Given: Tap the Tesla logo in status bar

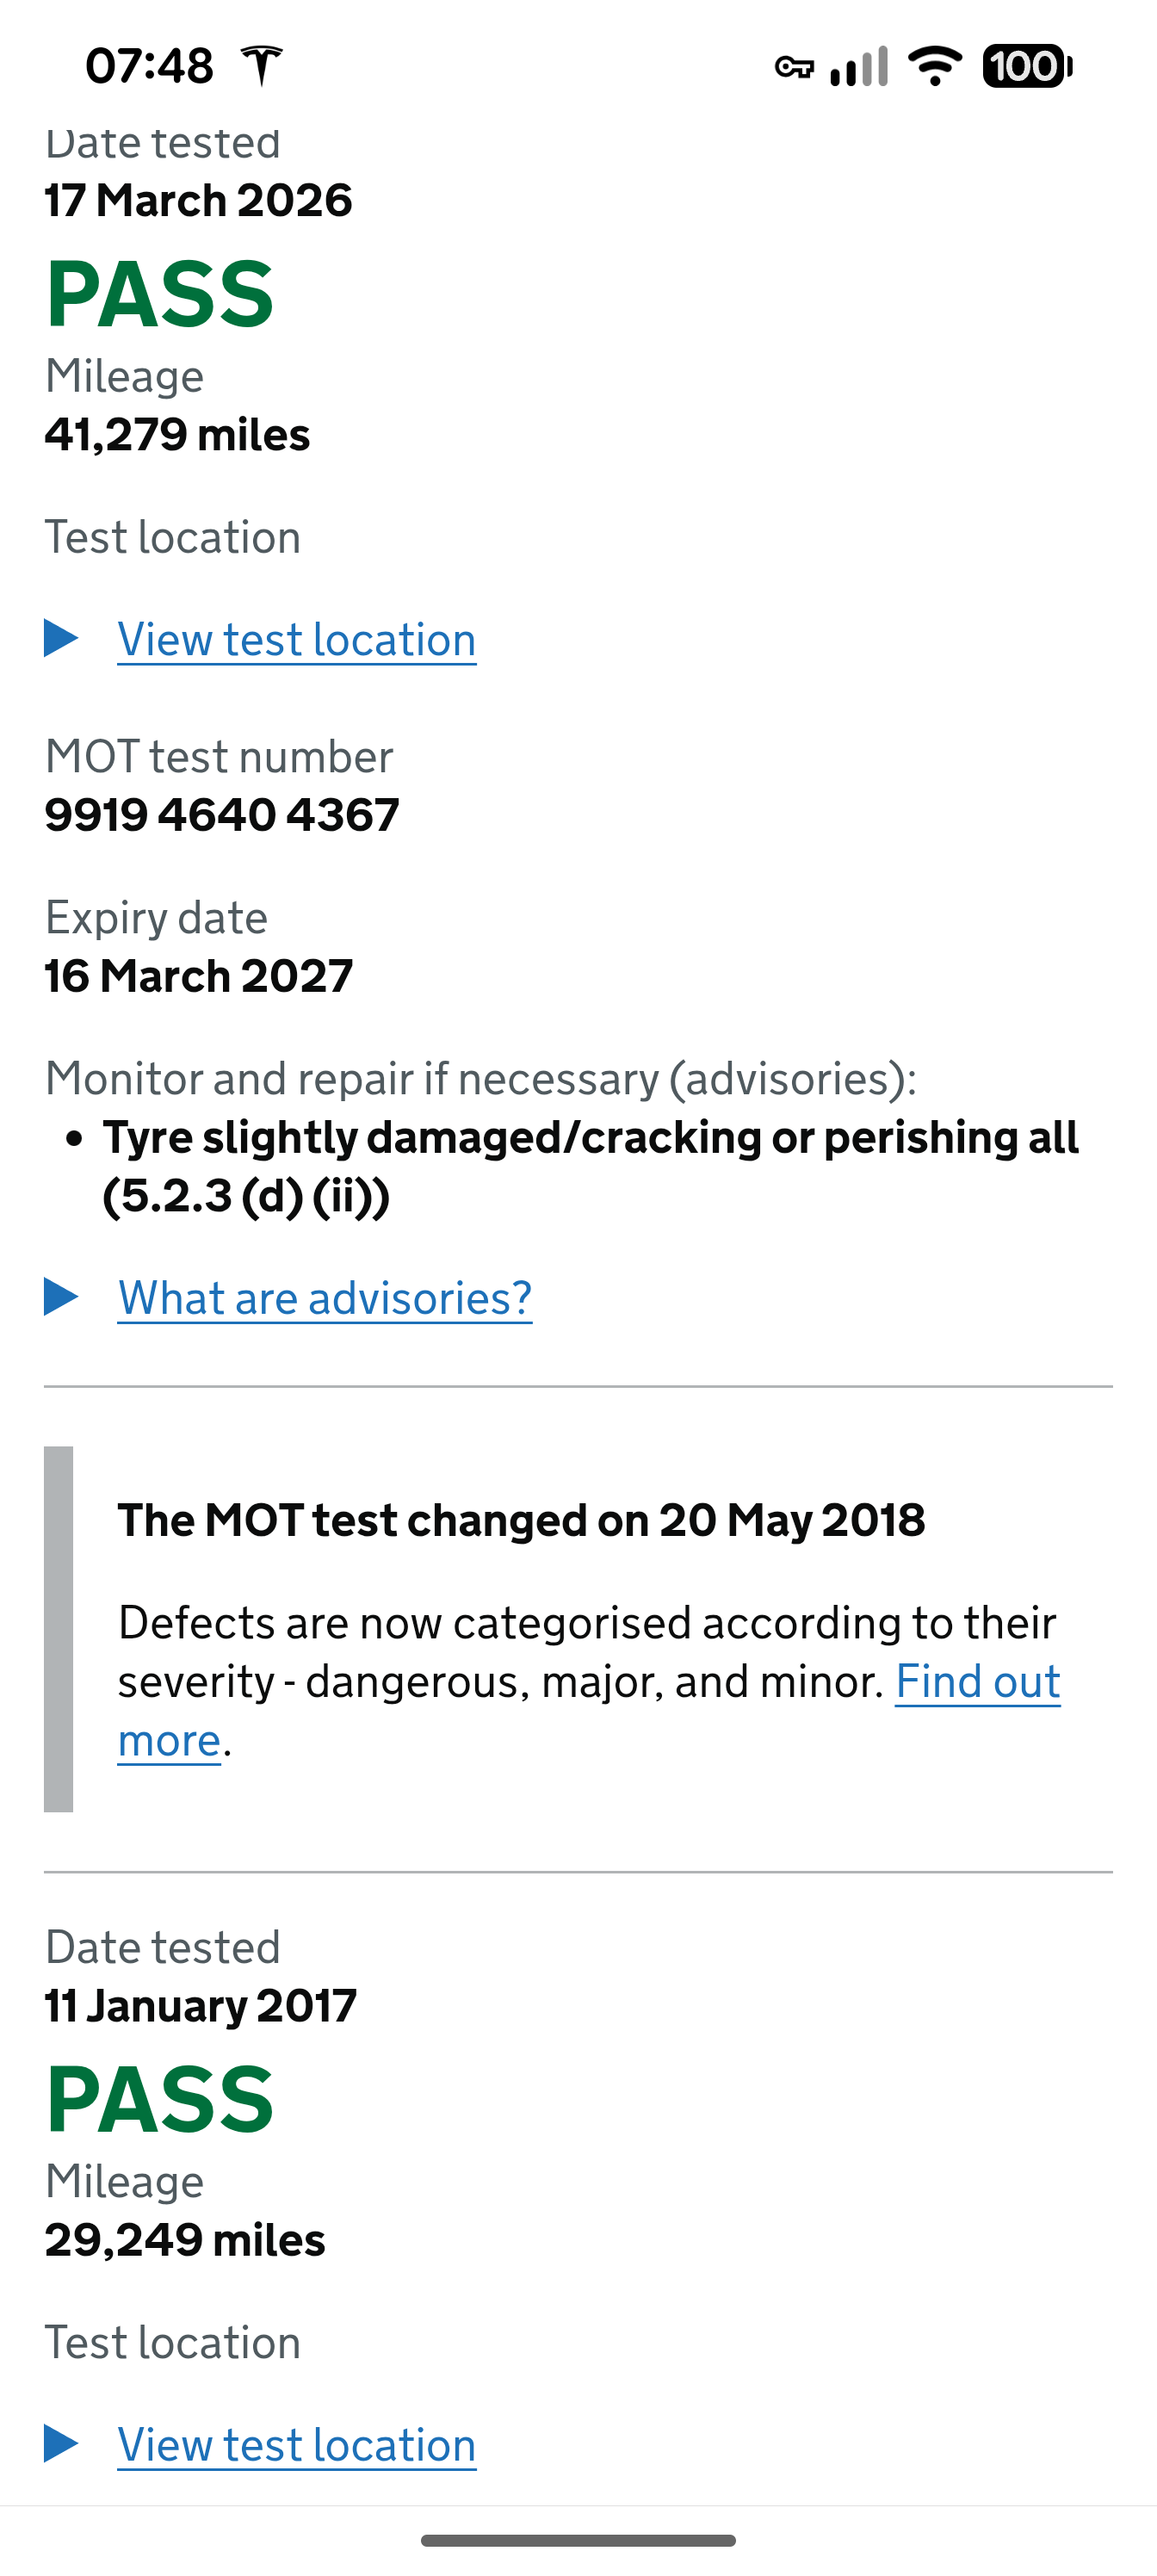Looking at the screenshot, I should pyautogui.click(x=262, y=66).
